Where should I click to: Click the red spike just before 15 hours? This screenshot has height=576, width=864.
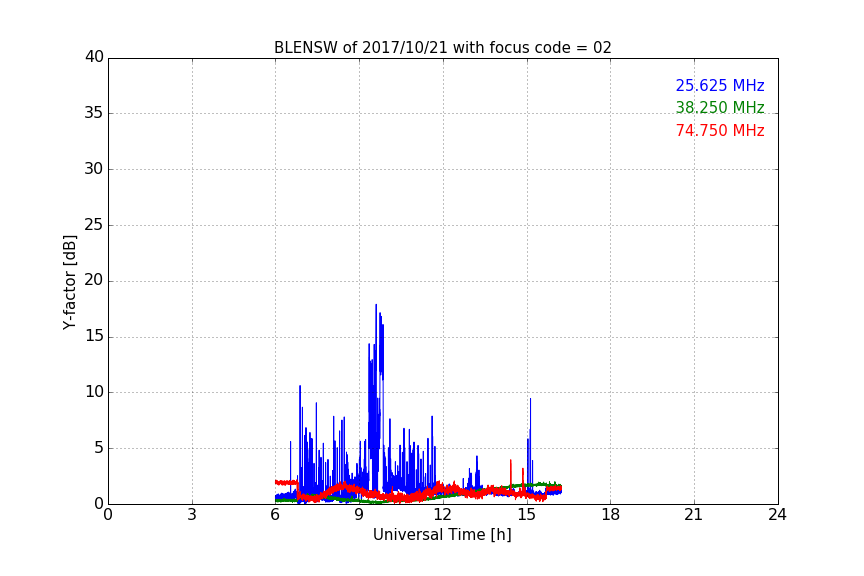511,462
